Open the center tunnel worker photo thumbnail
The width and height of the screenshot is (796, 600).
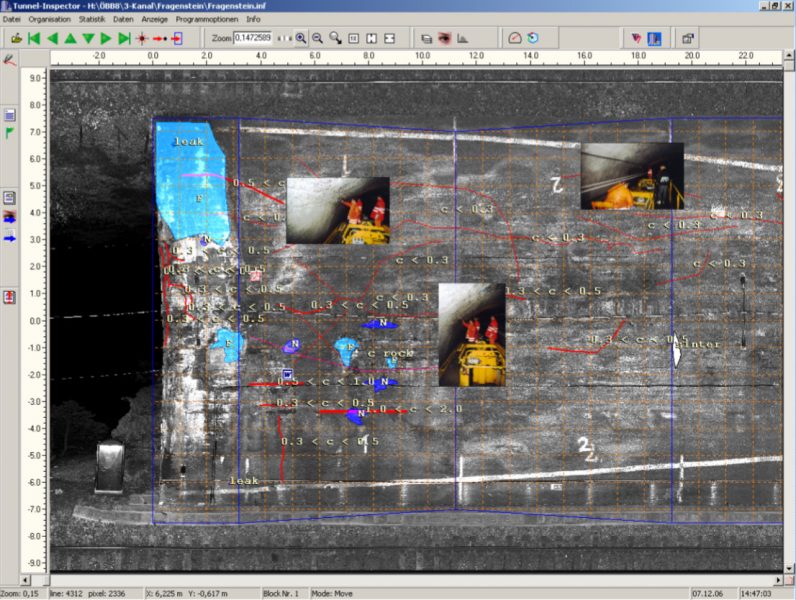pyautogui.click(x=471, y=334)
